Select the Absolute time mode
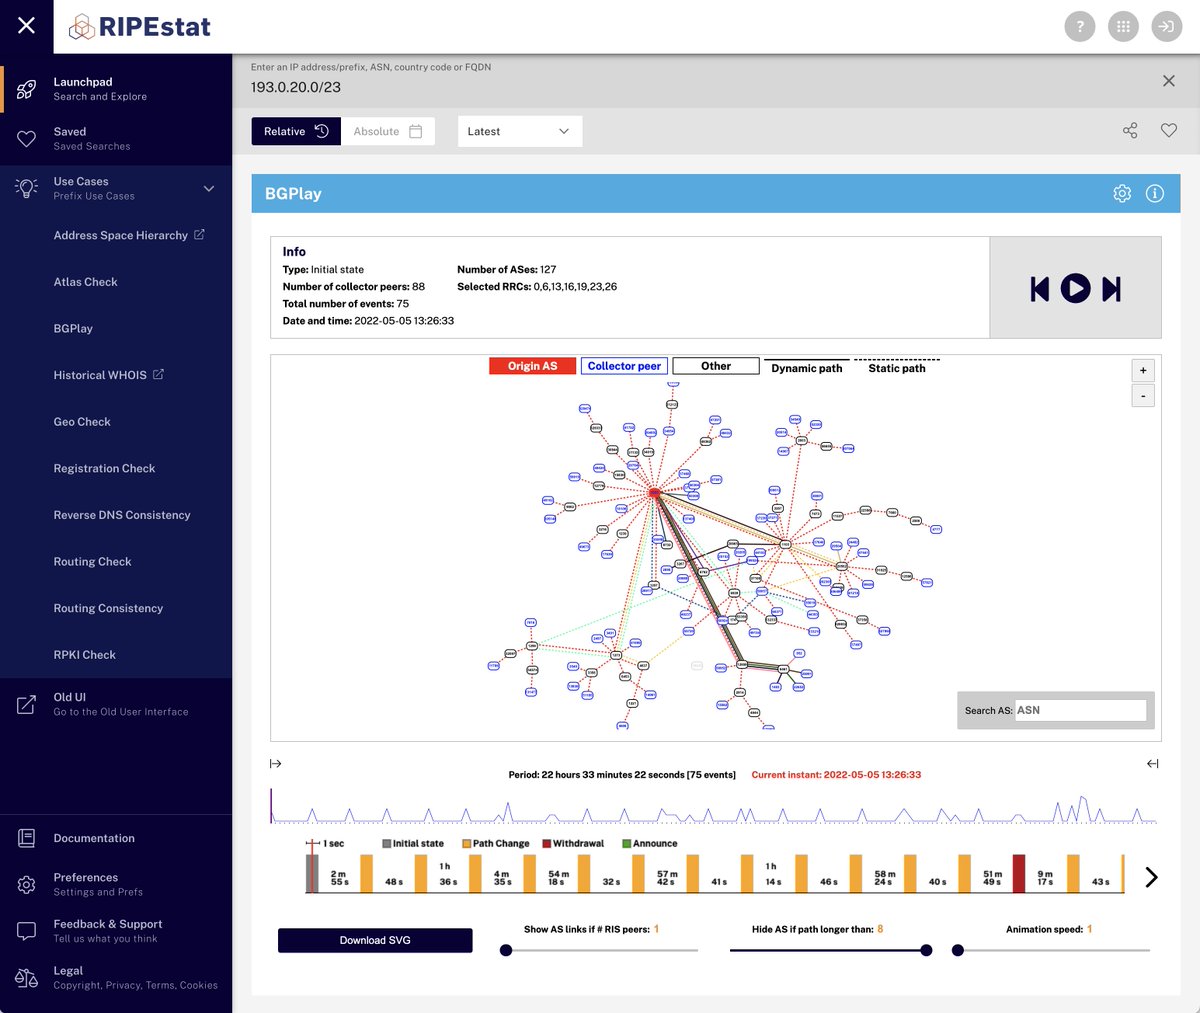This screenshot has width=1200, height=1013. click(388, 131)
